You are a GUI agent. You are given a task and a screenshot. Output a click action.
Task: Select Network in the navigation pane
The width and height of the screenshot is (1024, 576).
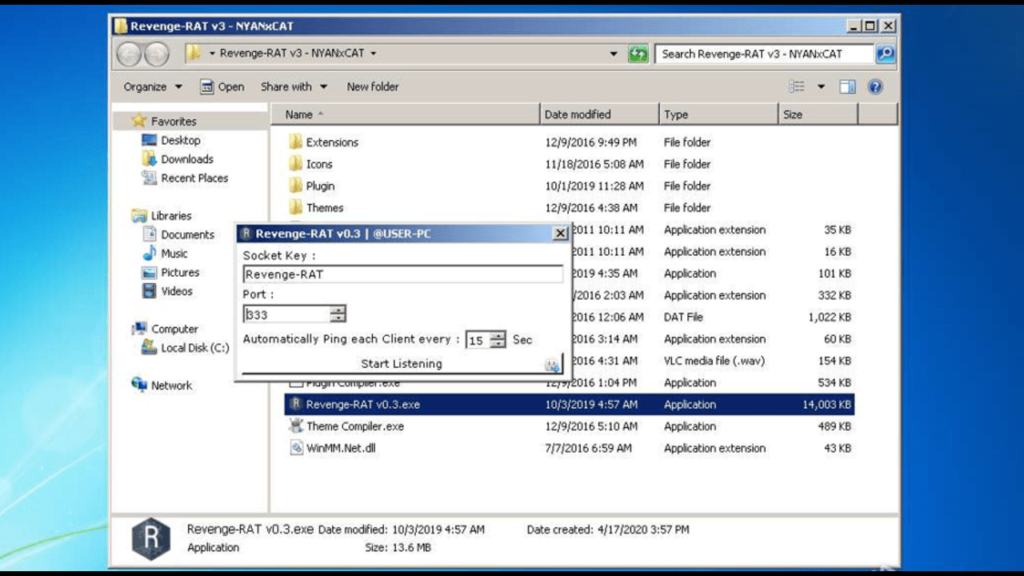coord(171,385)
